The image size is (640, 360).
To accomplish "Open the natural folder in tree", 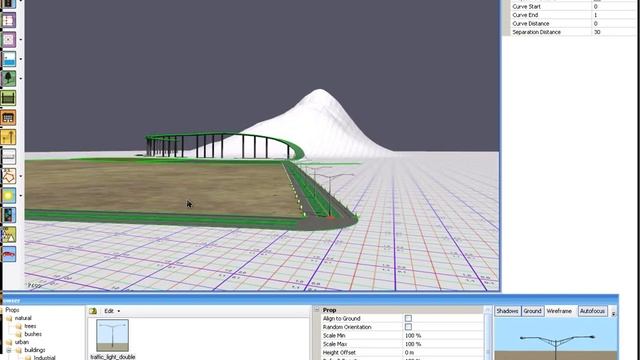I will [23, 318].
